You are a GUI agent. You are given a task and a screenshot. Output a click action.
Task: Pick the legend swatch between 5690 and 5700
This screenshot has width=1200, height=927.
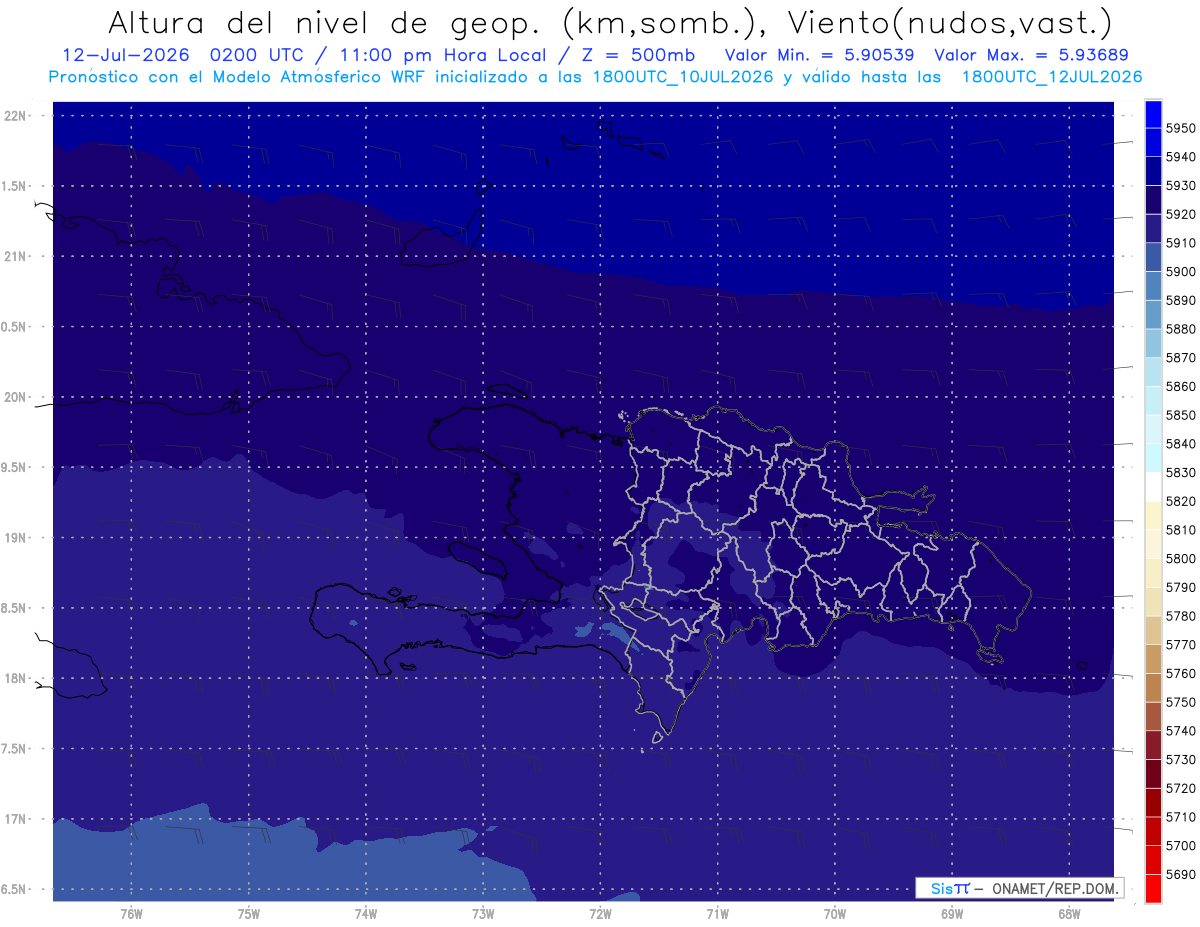[1153, 860]
